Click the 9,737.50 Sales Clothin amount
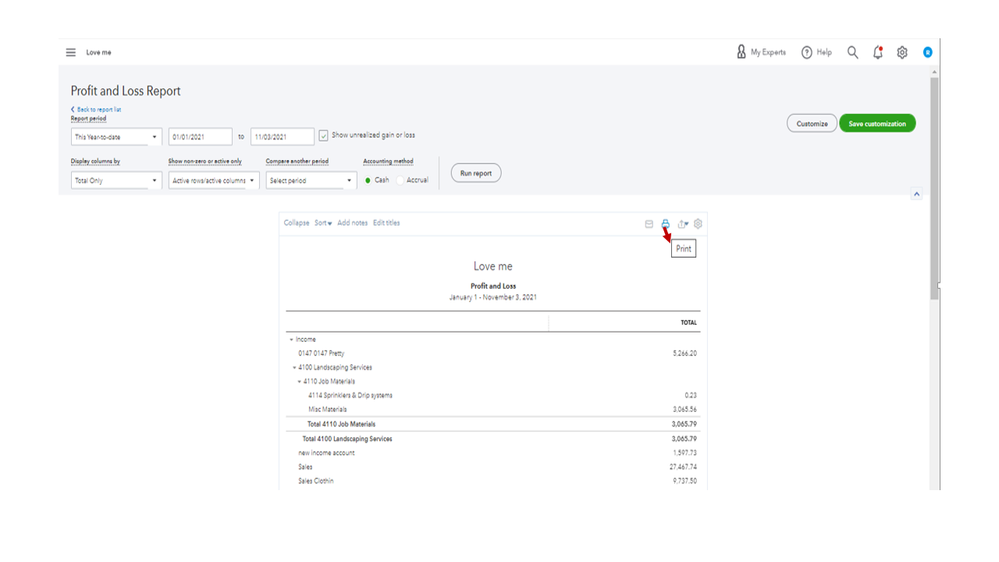The image size is (999, 562). (x=684, y=481)
